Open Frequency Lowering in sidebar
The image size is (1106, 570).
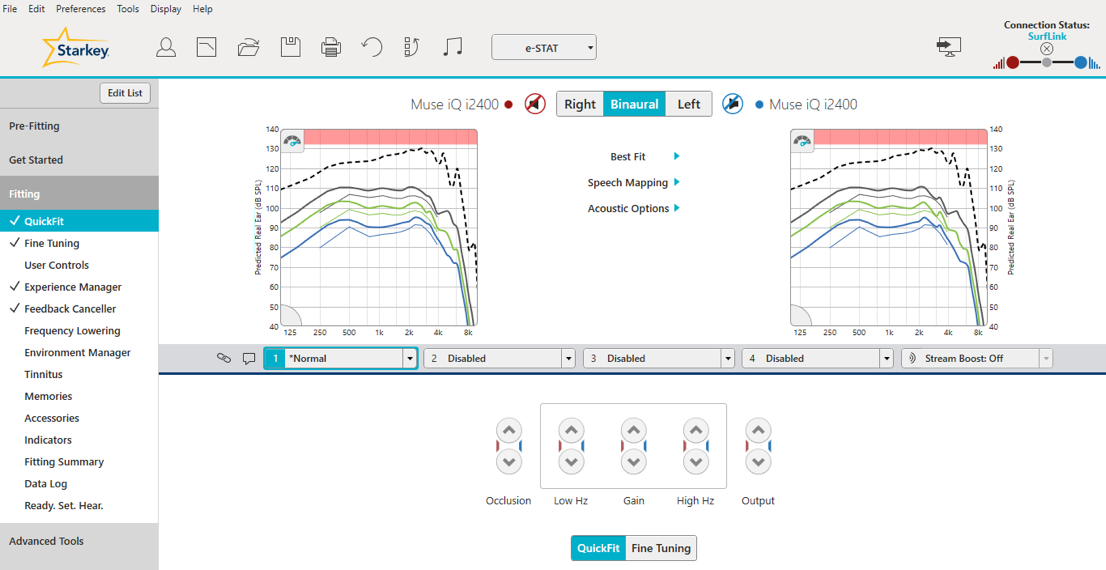tap(79, 331)
